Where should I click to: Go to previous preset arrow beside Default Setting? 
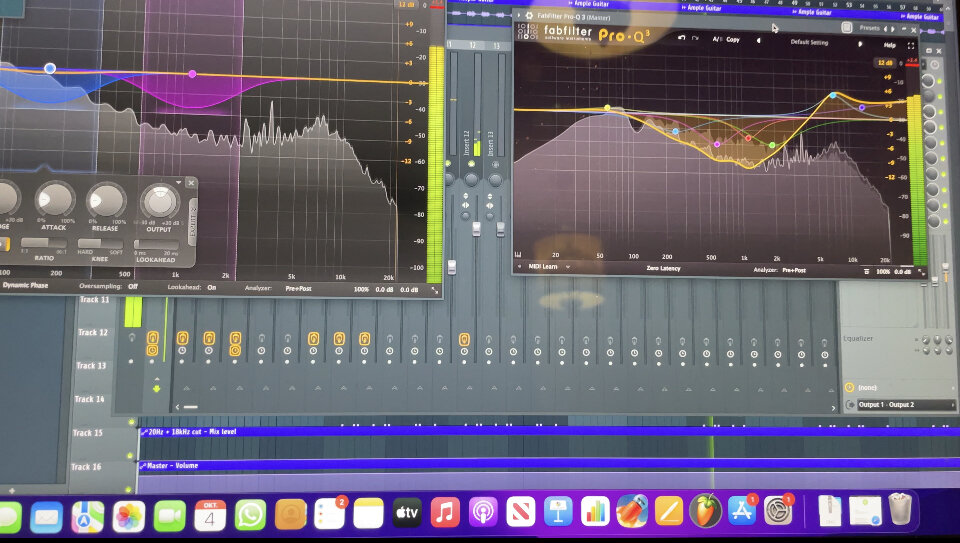click(x=759, y=40)
